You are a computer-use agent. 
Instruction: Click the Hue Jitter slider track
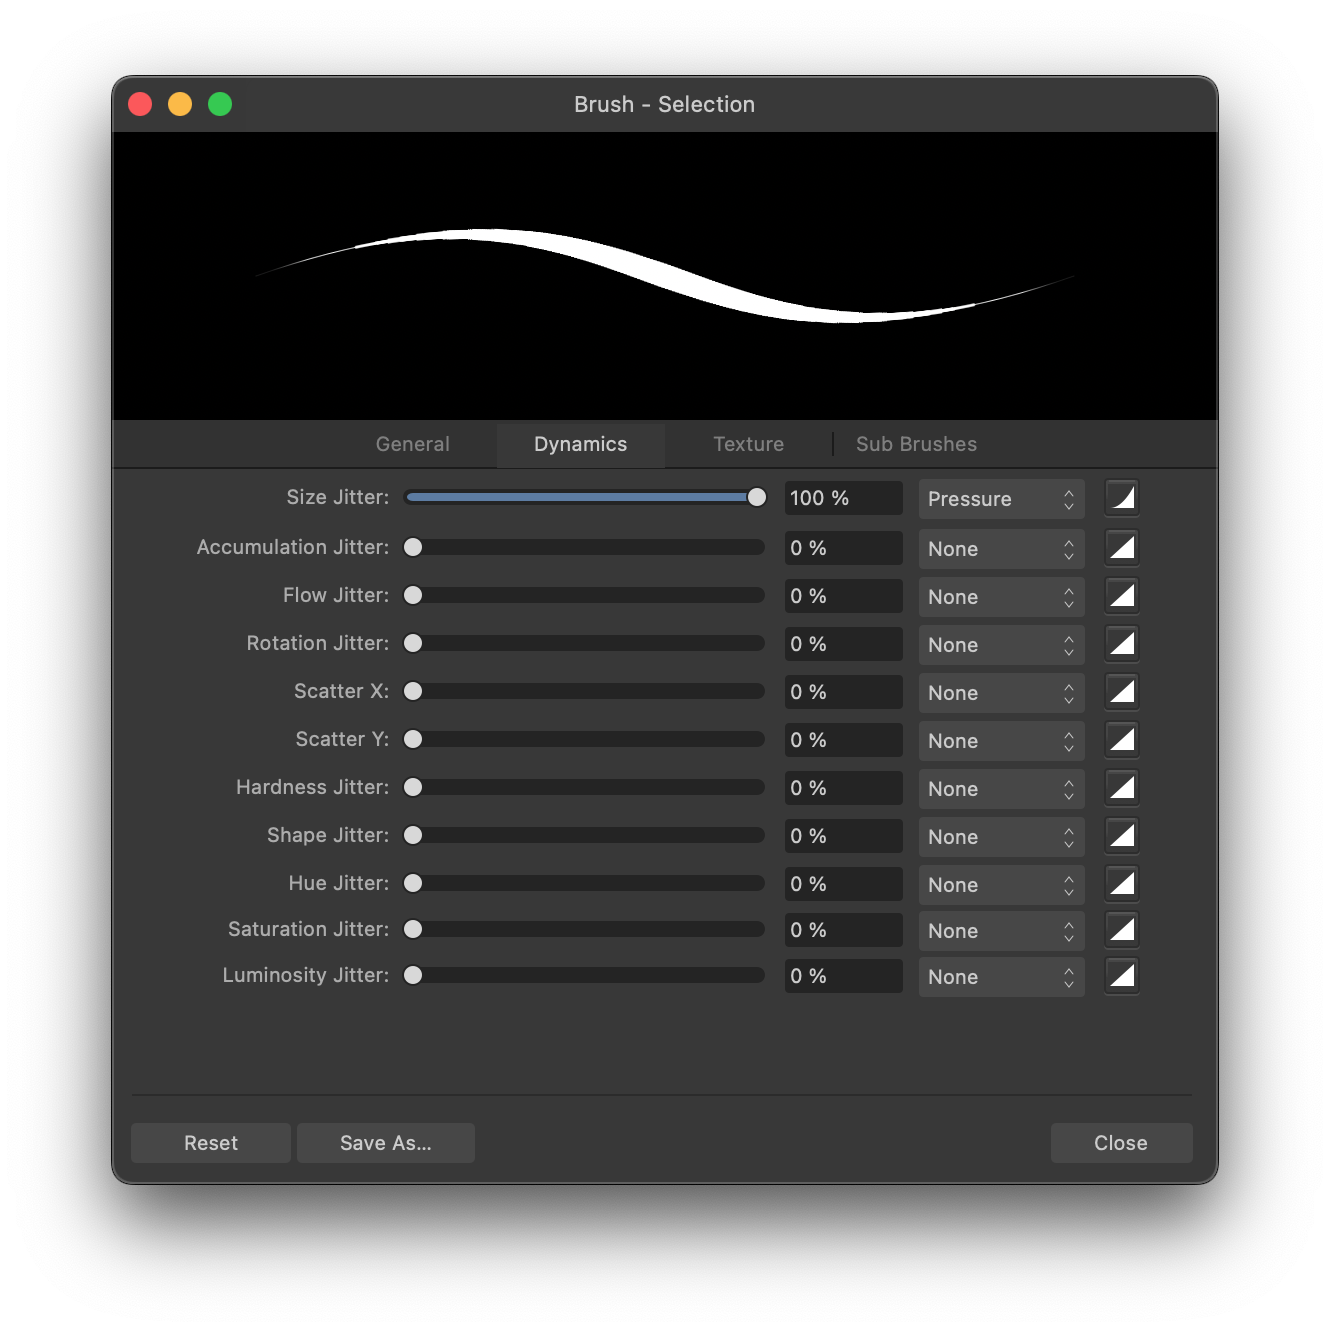click(x=585, y=883)
